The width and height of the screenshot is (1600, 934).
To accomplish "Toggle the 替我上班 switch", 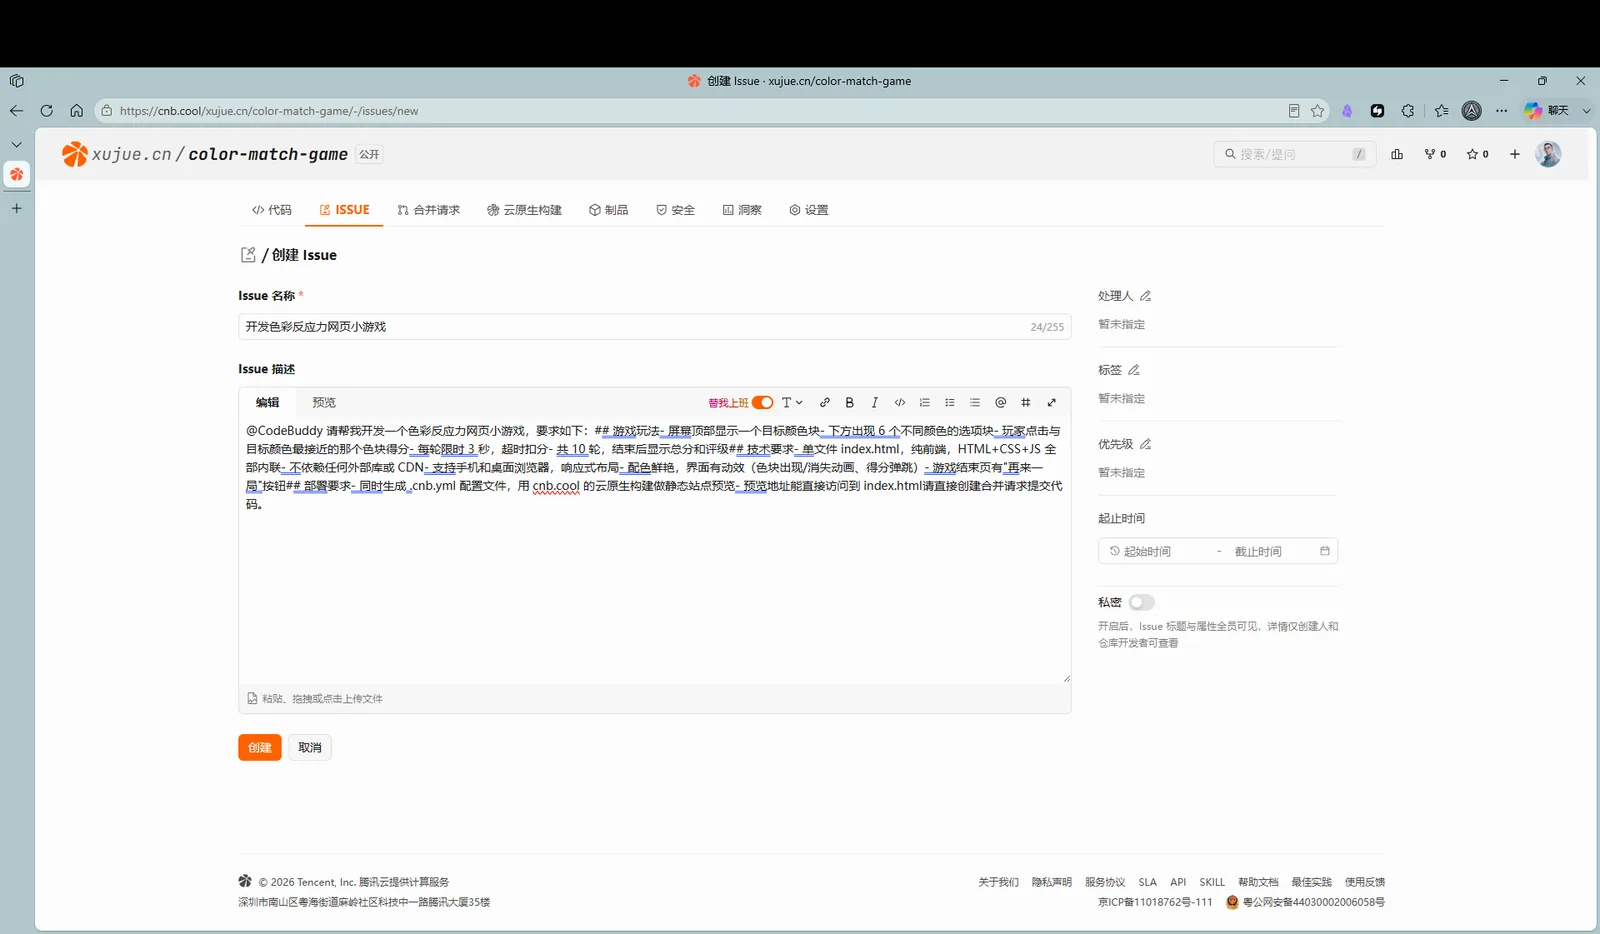I will (763, 403).
